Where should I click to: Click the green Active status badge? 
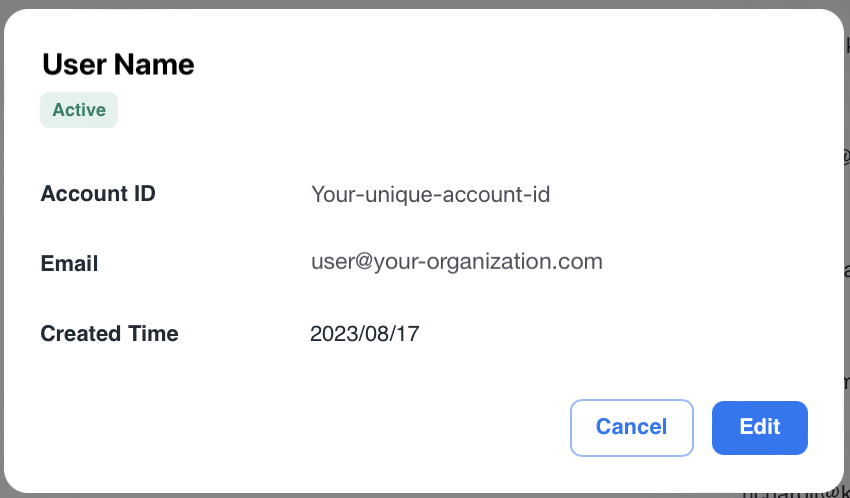point(79,110)
